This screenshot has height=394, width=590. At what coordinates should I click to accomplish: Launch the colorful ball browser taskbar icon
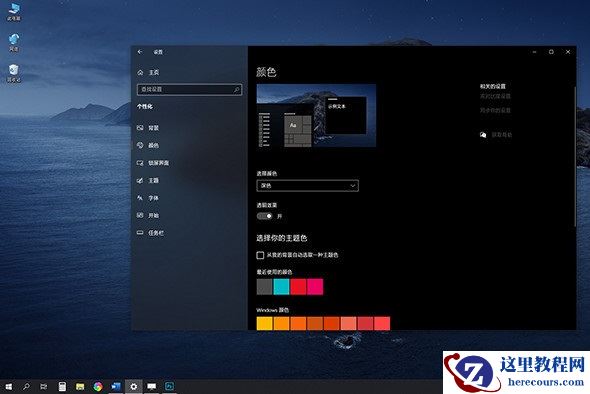[x=98, y=386]
